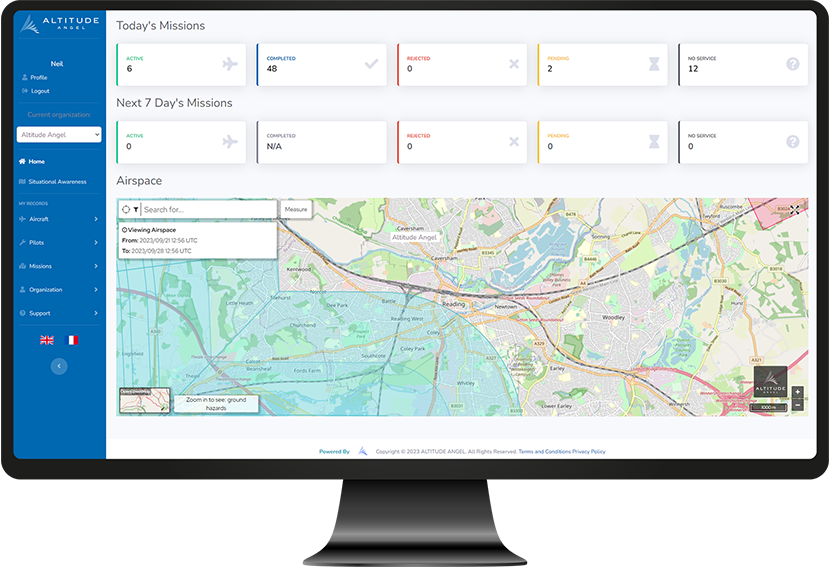830x567 pixels.
Task: Zoom out with the map minus button
Action: click(x=798, y=406)
